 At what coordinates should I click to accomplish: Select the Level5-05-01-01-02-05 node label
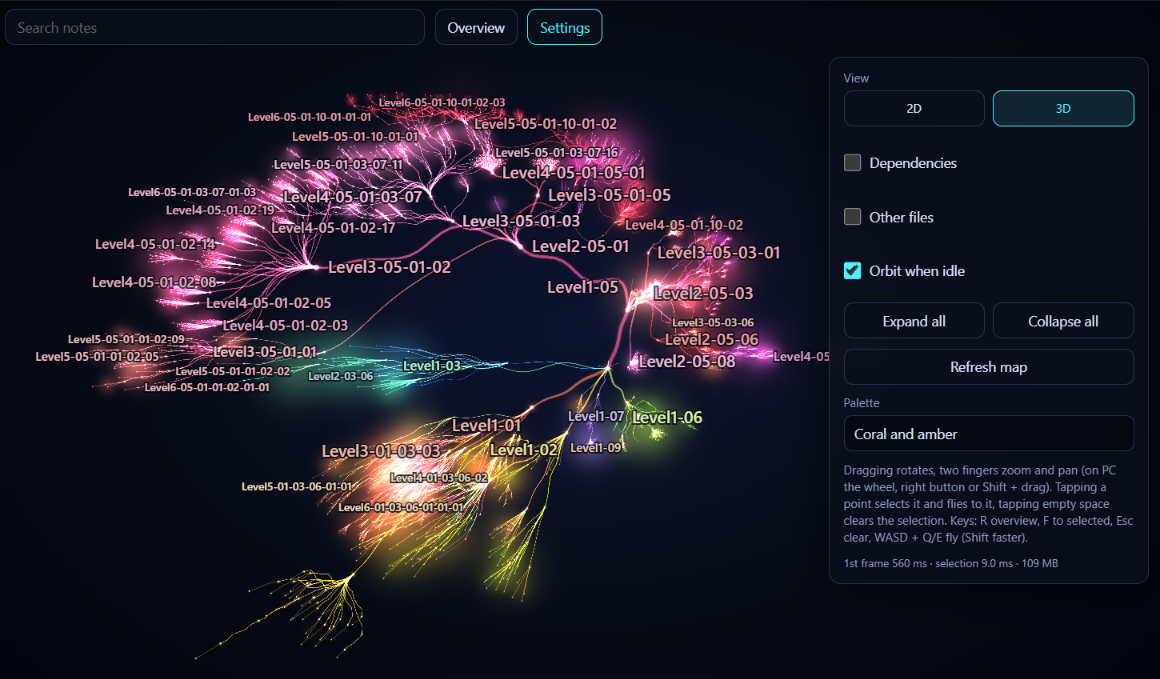coord(97,357)
